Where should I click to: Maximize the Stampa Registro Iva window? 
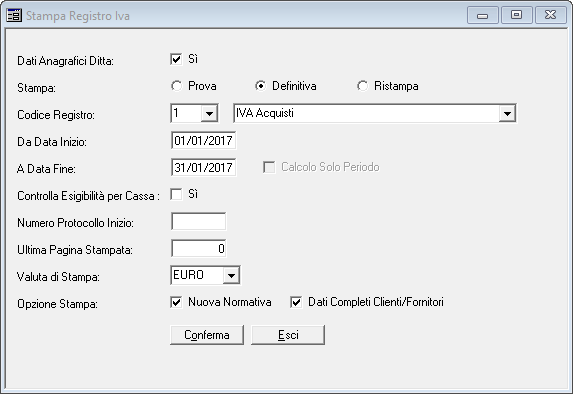pyautogui.click(x=516, y=15)
